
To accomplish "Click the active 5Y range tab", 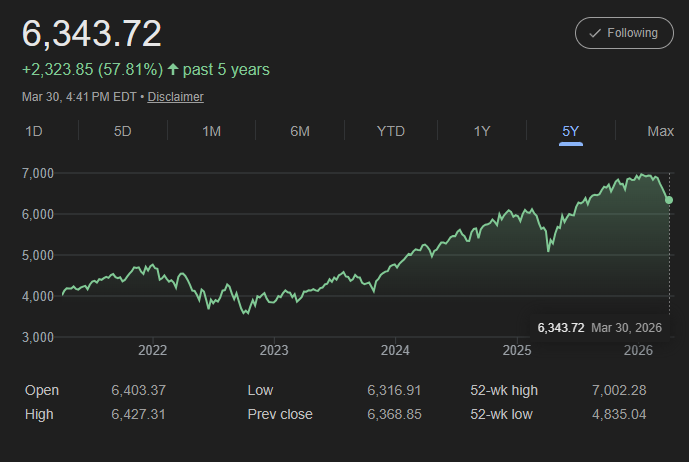I will [571, 132].
